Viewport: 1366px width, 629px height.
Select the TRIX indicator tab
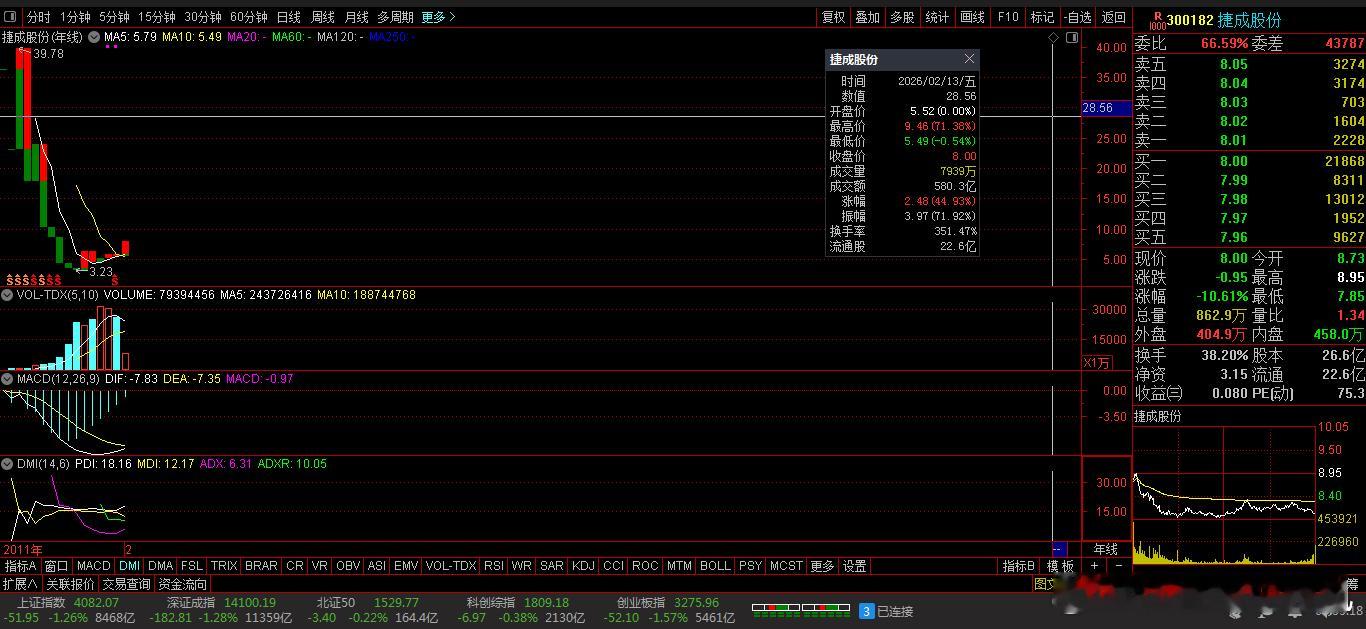click(x=224, y=566)
